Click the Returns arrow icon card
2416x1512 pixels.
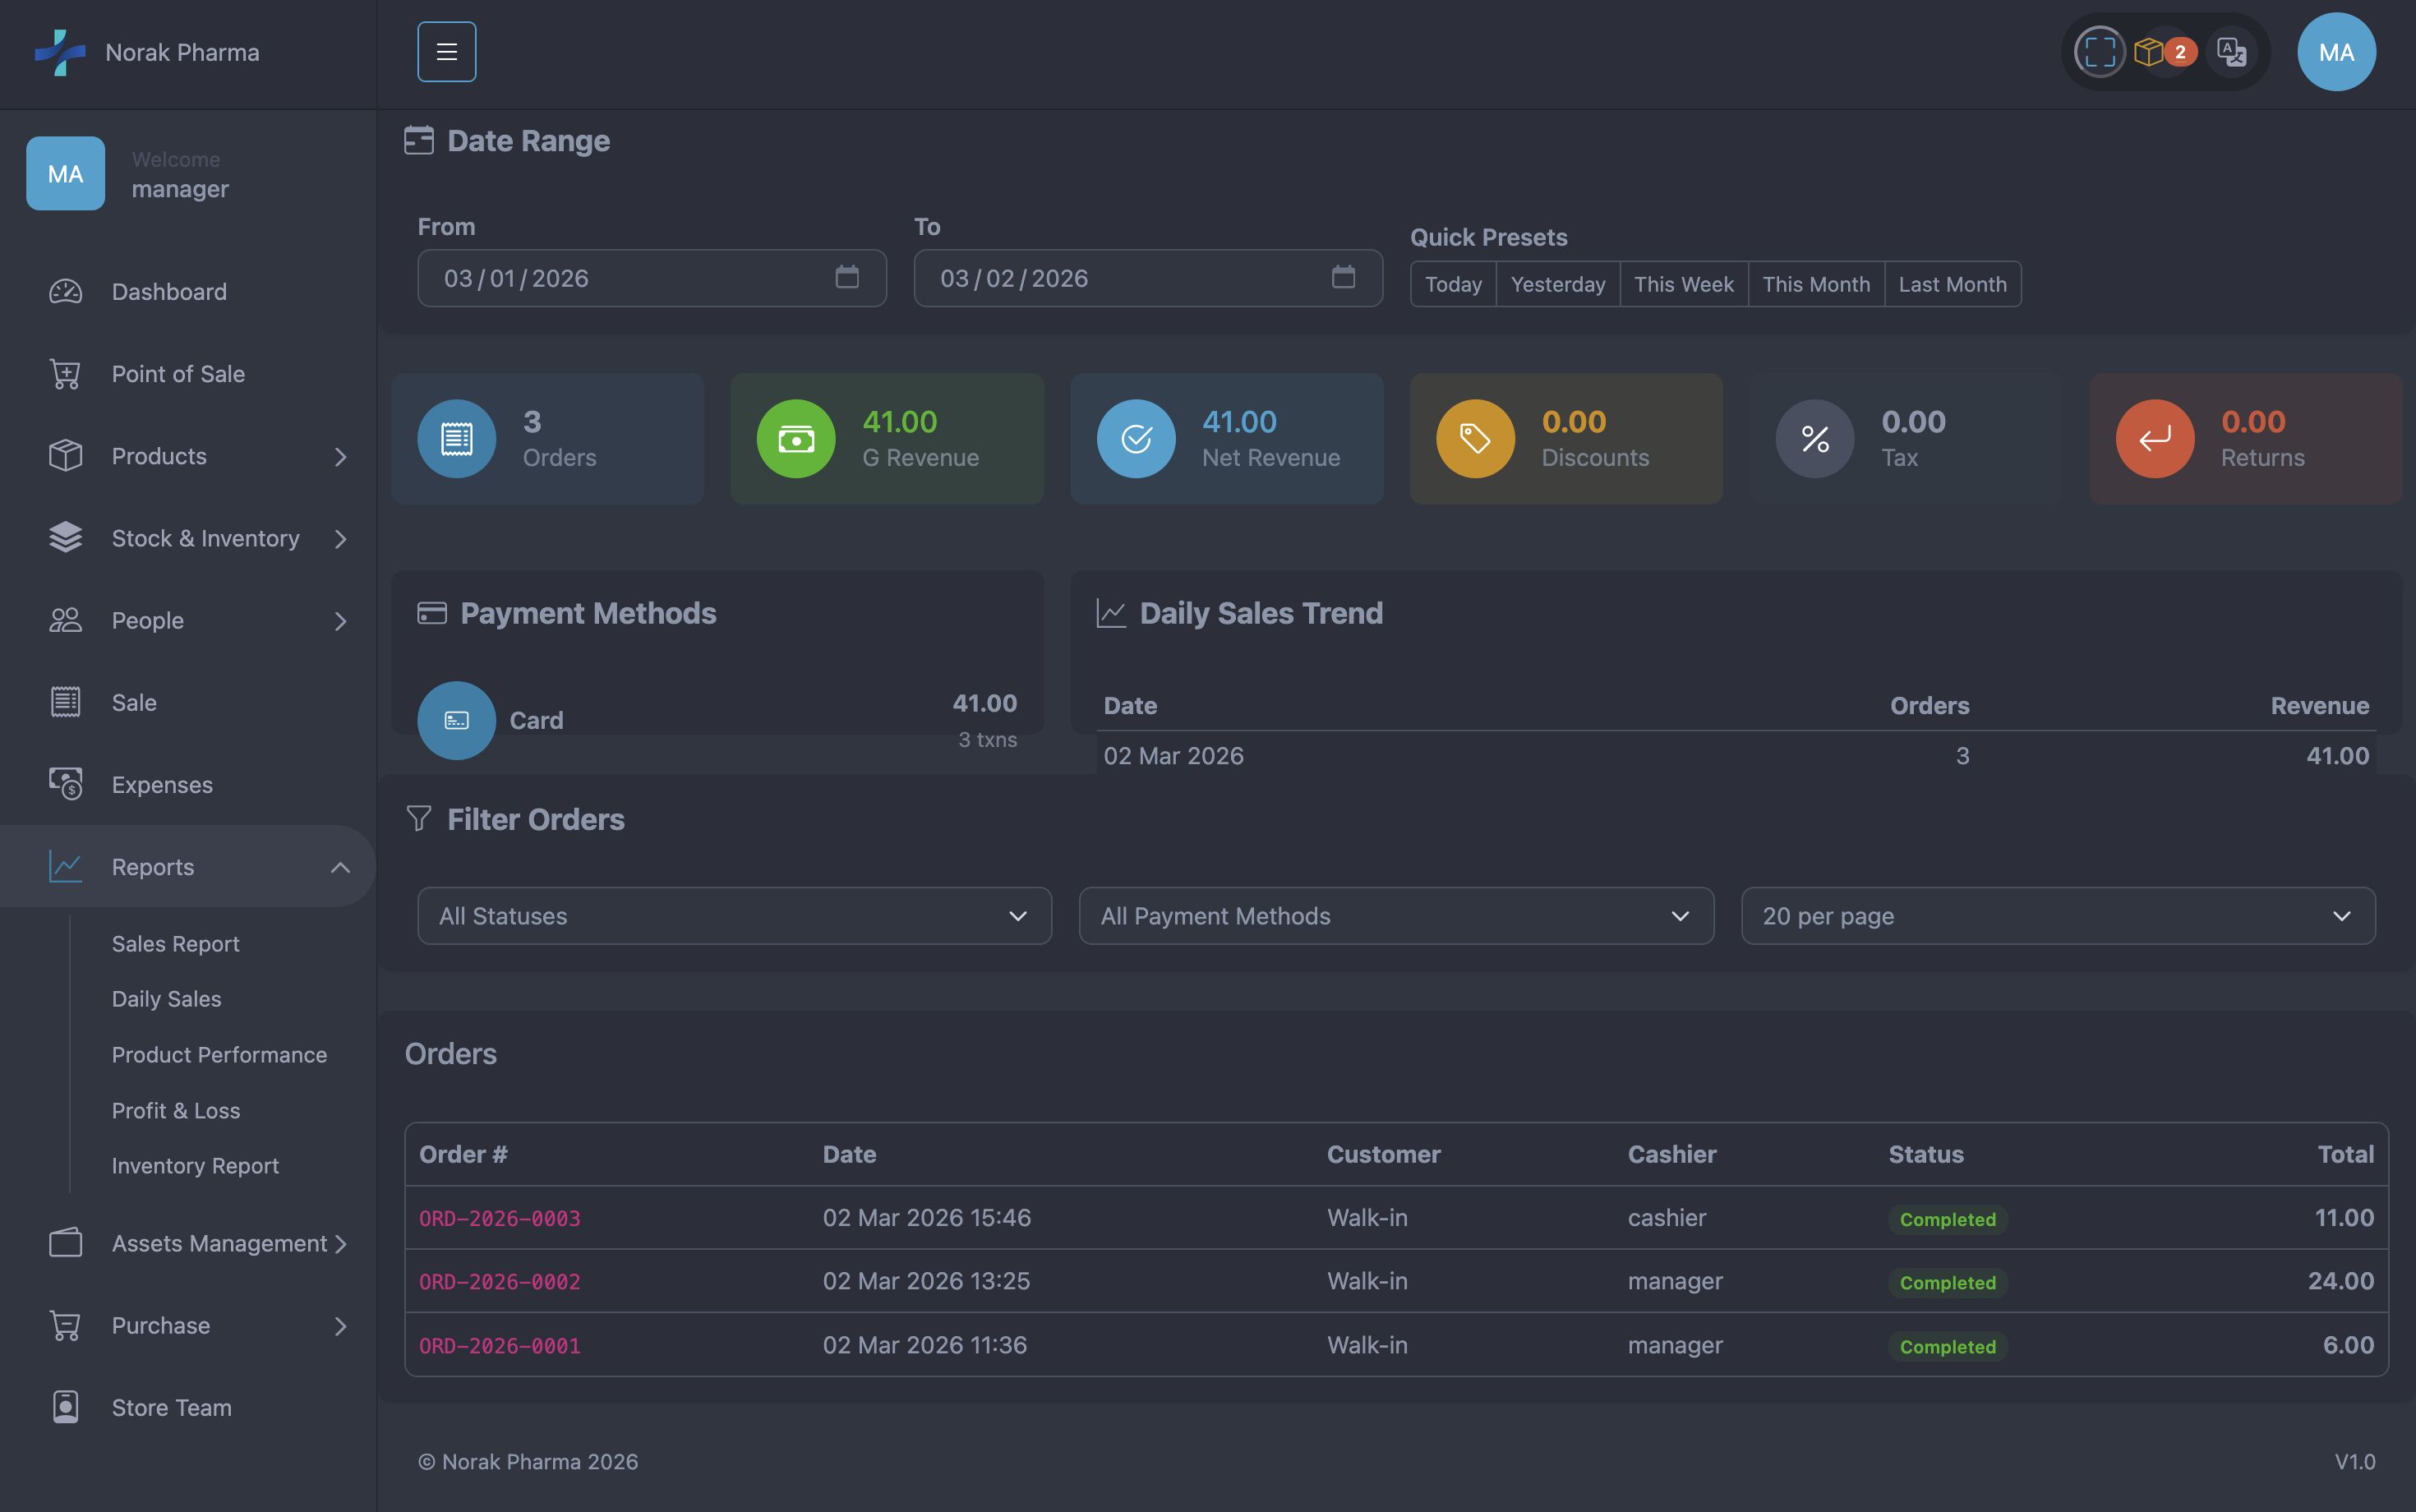point(2154,439)
